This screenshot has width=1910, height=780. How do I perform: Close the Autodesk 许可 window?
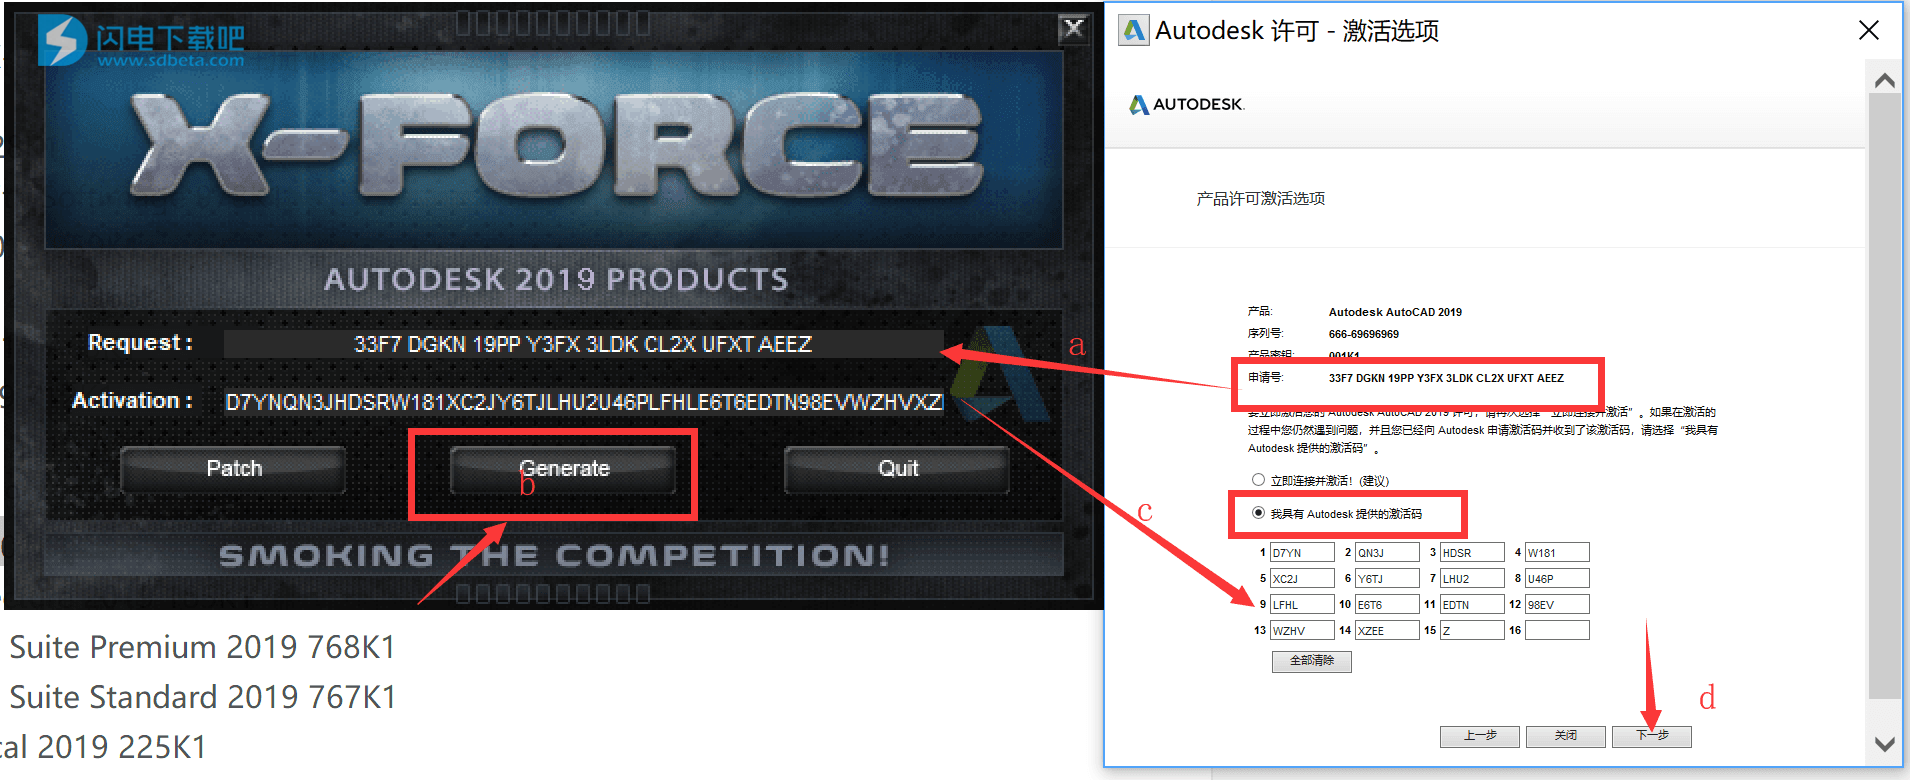tap(1868, 30)
